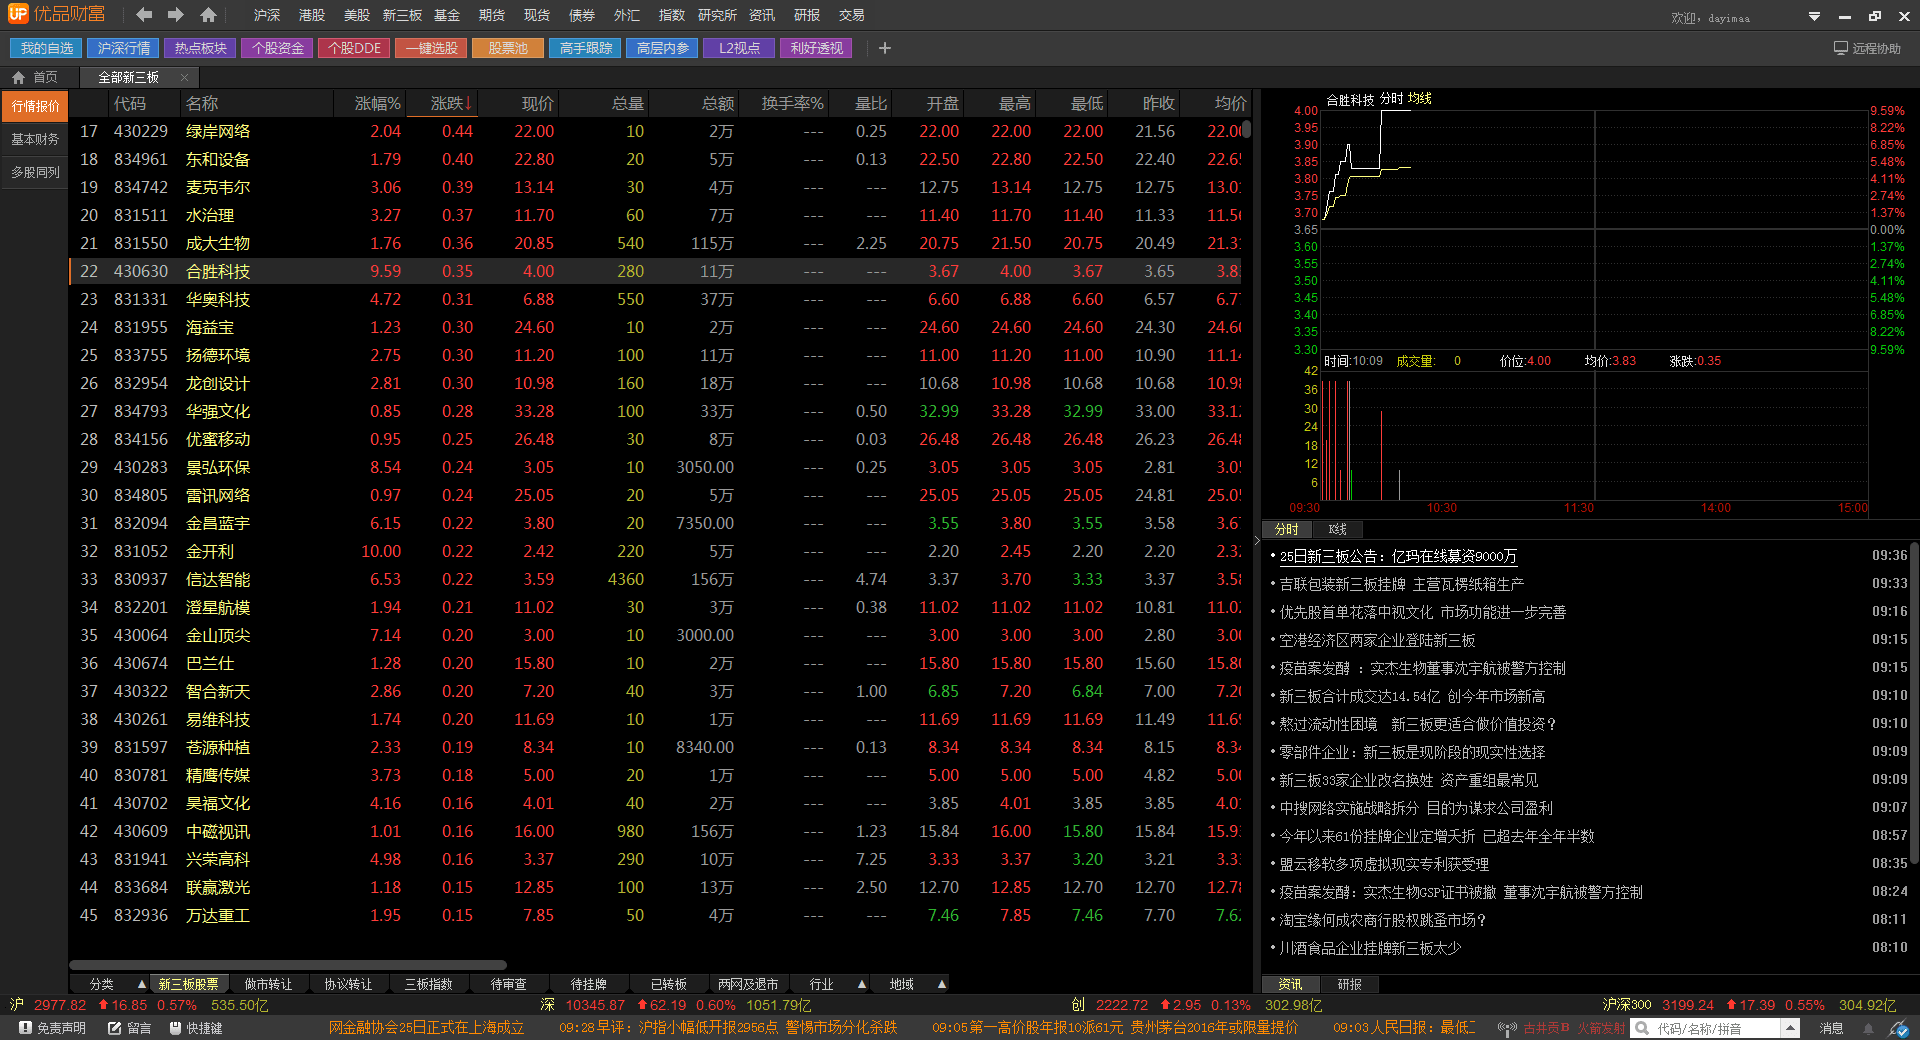Open 免责声明 disclaimer in status bar
The height and width of the screenshot is (1040, 1920).
[53, 1028]
